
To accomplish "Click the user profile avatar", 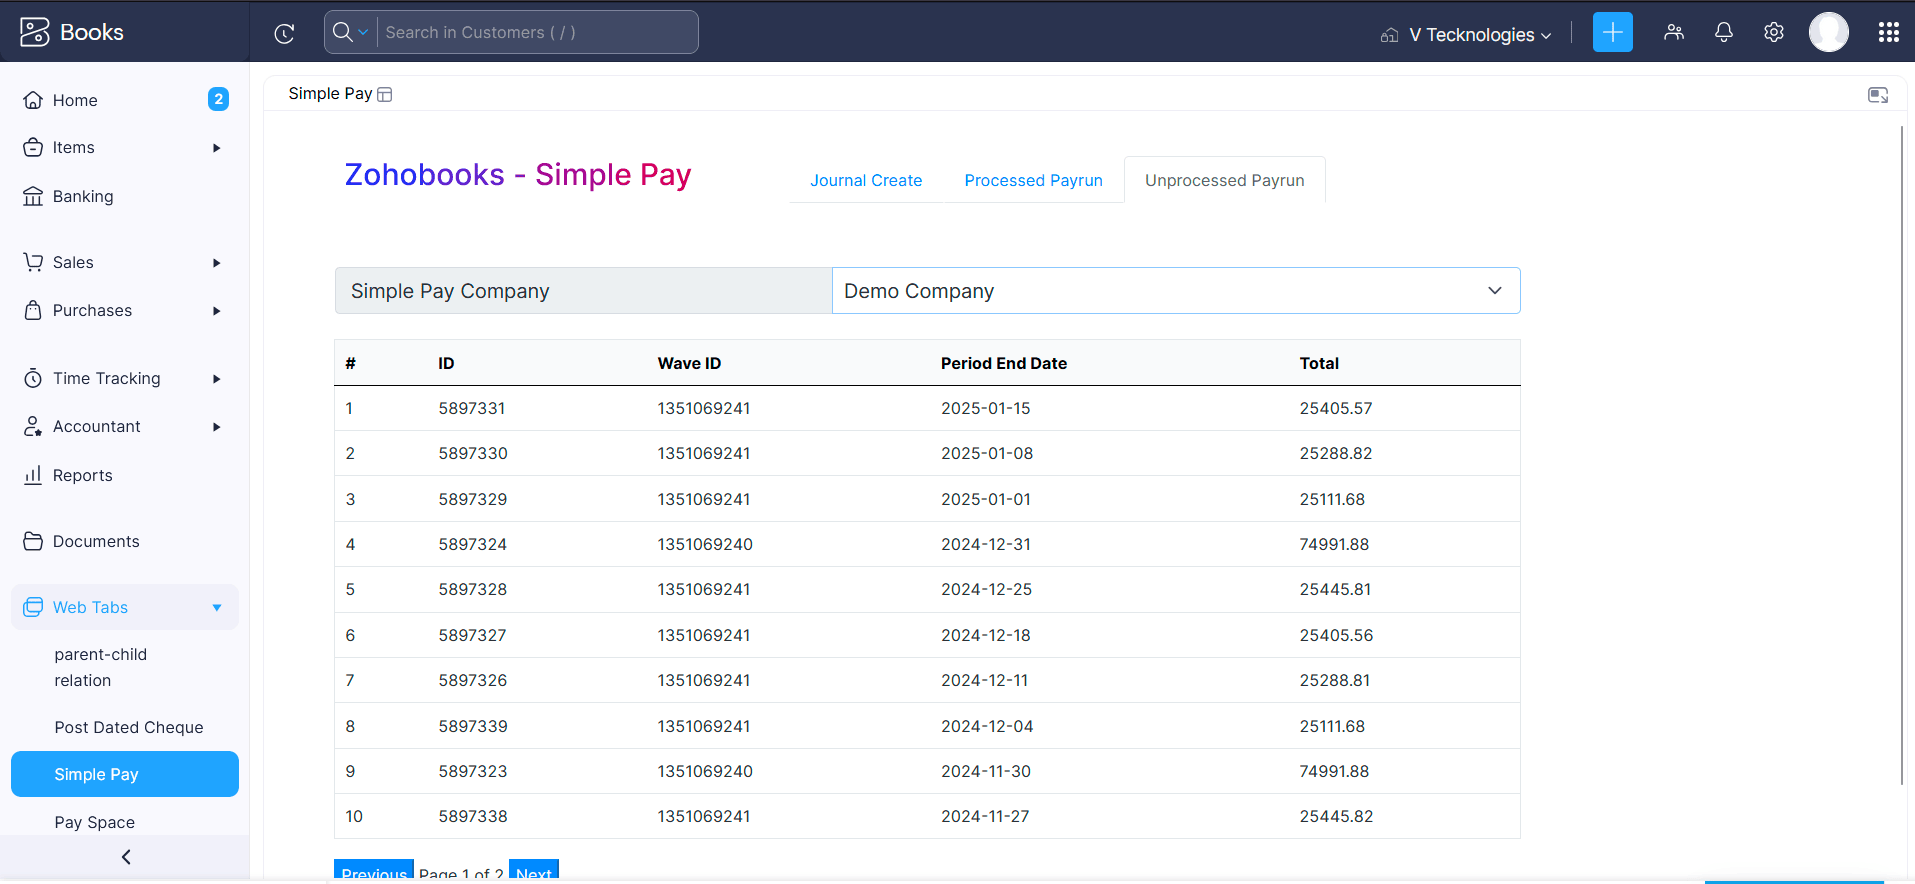I will click(x=1828, y=32).
